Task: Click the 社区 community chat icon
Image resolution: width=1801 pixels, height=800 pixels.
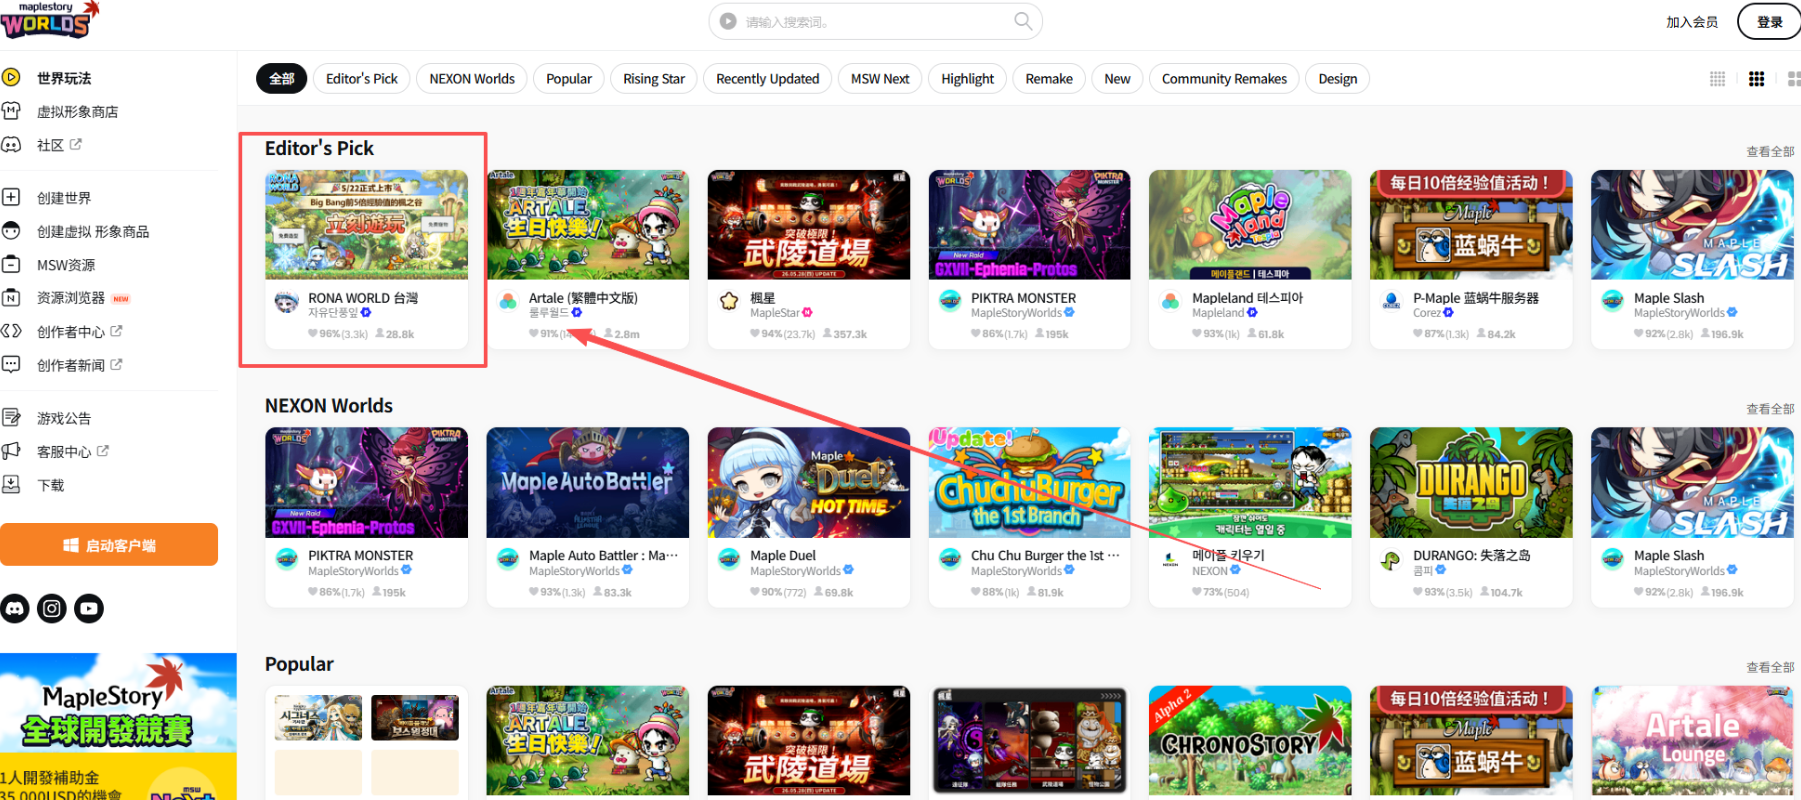Action: tap(11, 145)
